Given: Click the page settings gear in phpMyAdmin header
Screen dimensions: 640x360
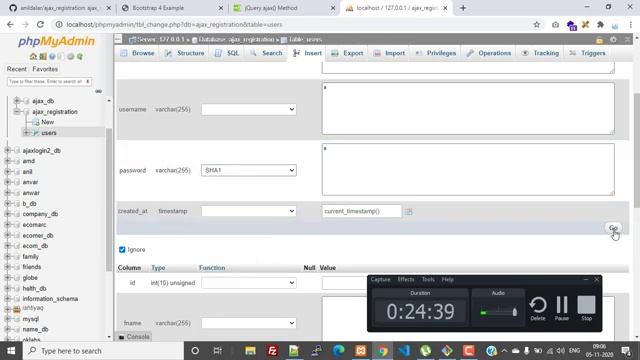Looking at the screenshot, I should tap(613, 40).
